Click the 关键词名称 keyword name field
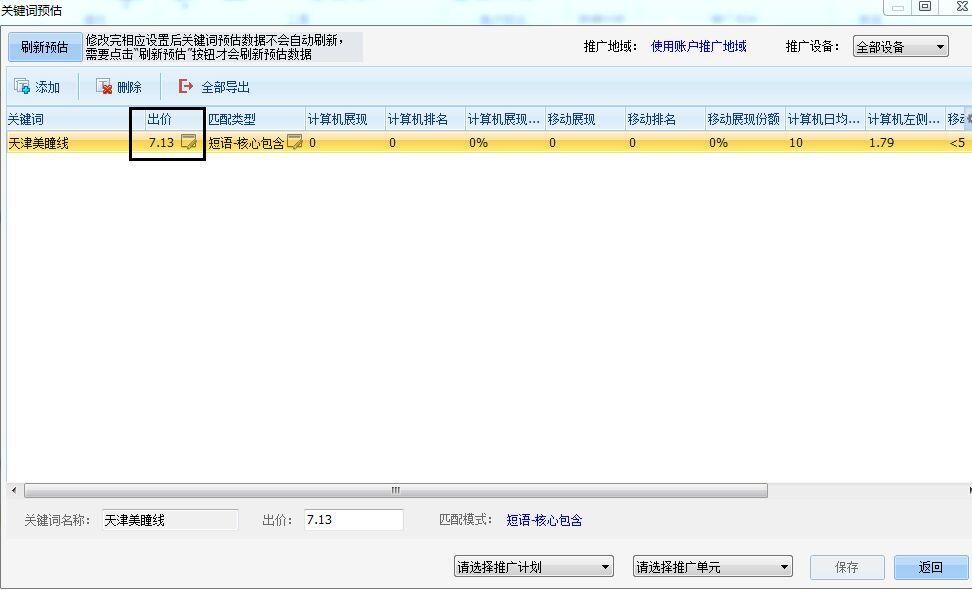972x590 pixels. pos(170,519)
